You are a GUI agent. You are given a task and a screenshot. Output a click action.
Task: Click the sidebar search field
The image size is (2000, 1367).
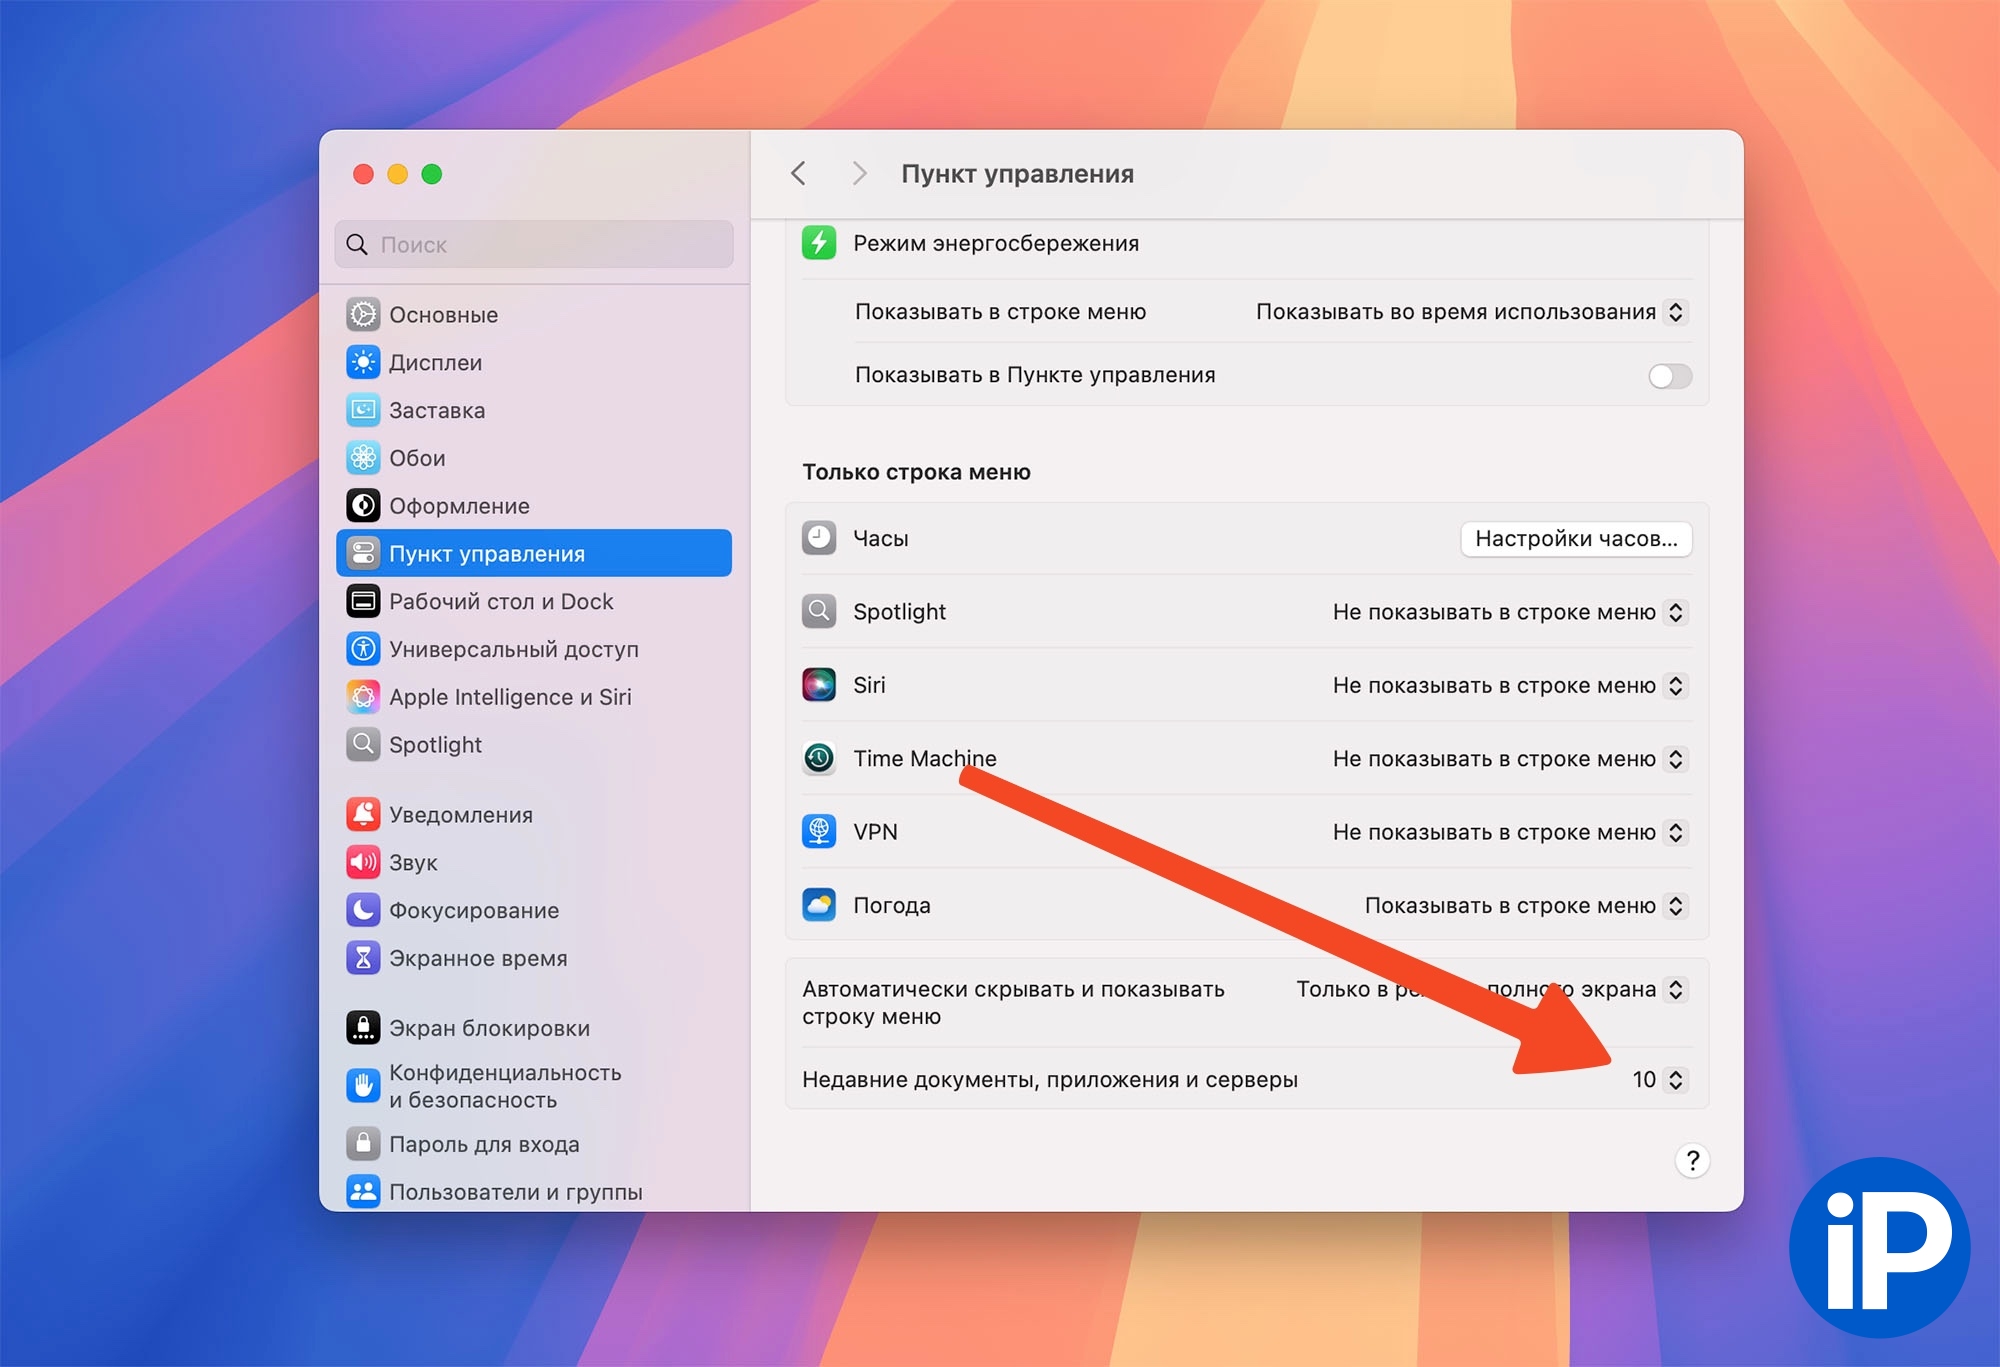(534, 244)
